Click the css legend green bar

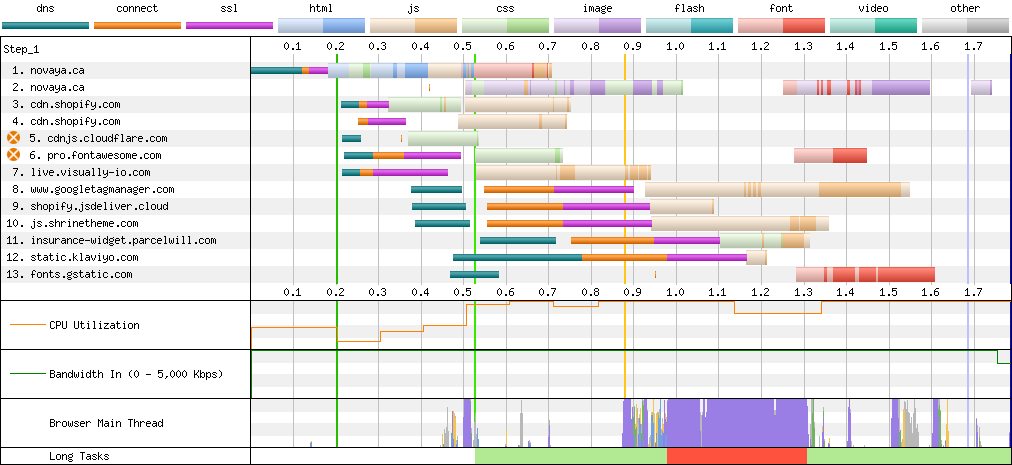(505, 25)
